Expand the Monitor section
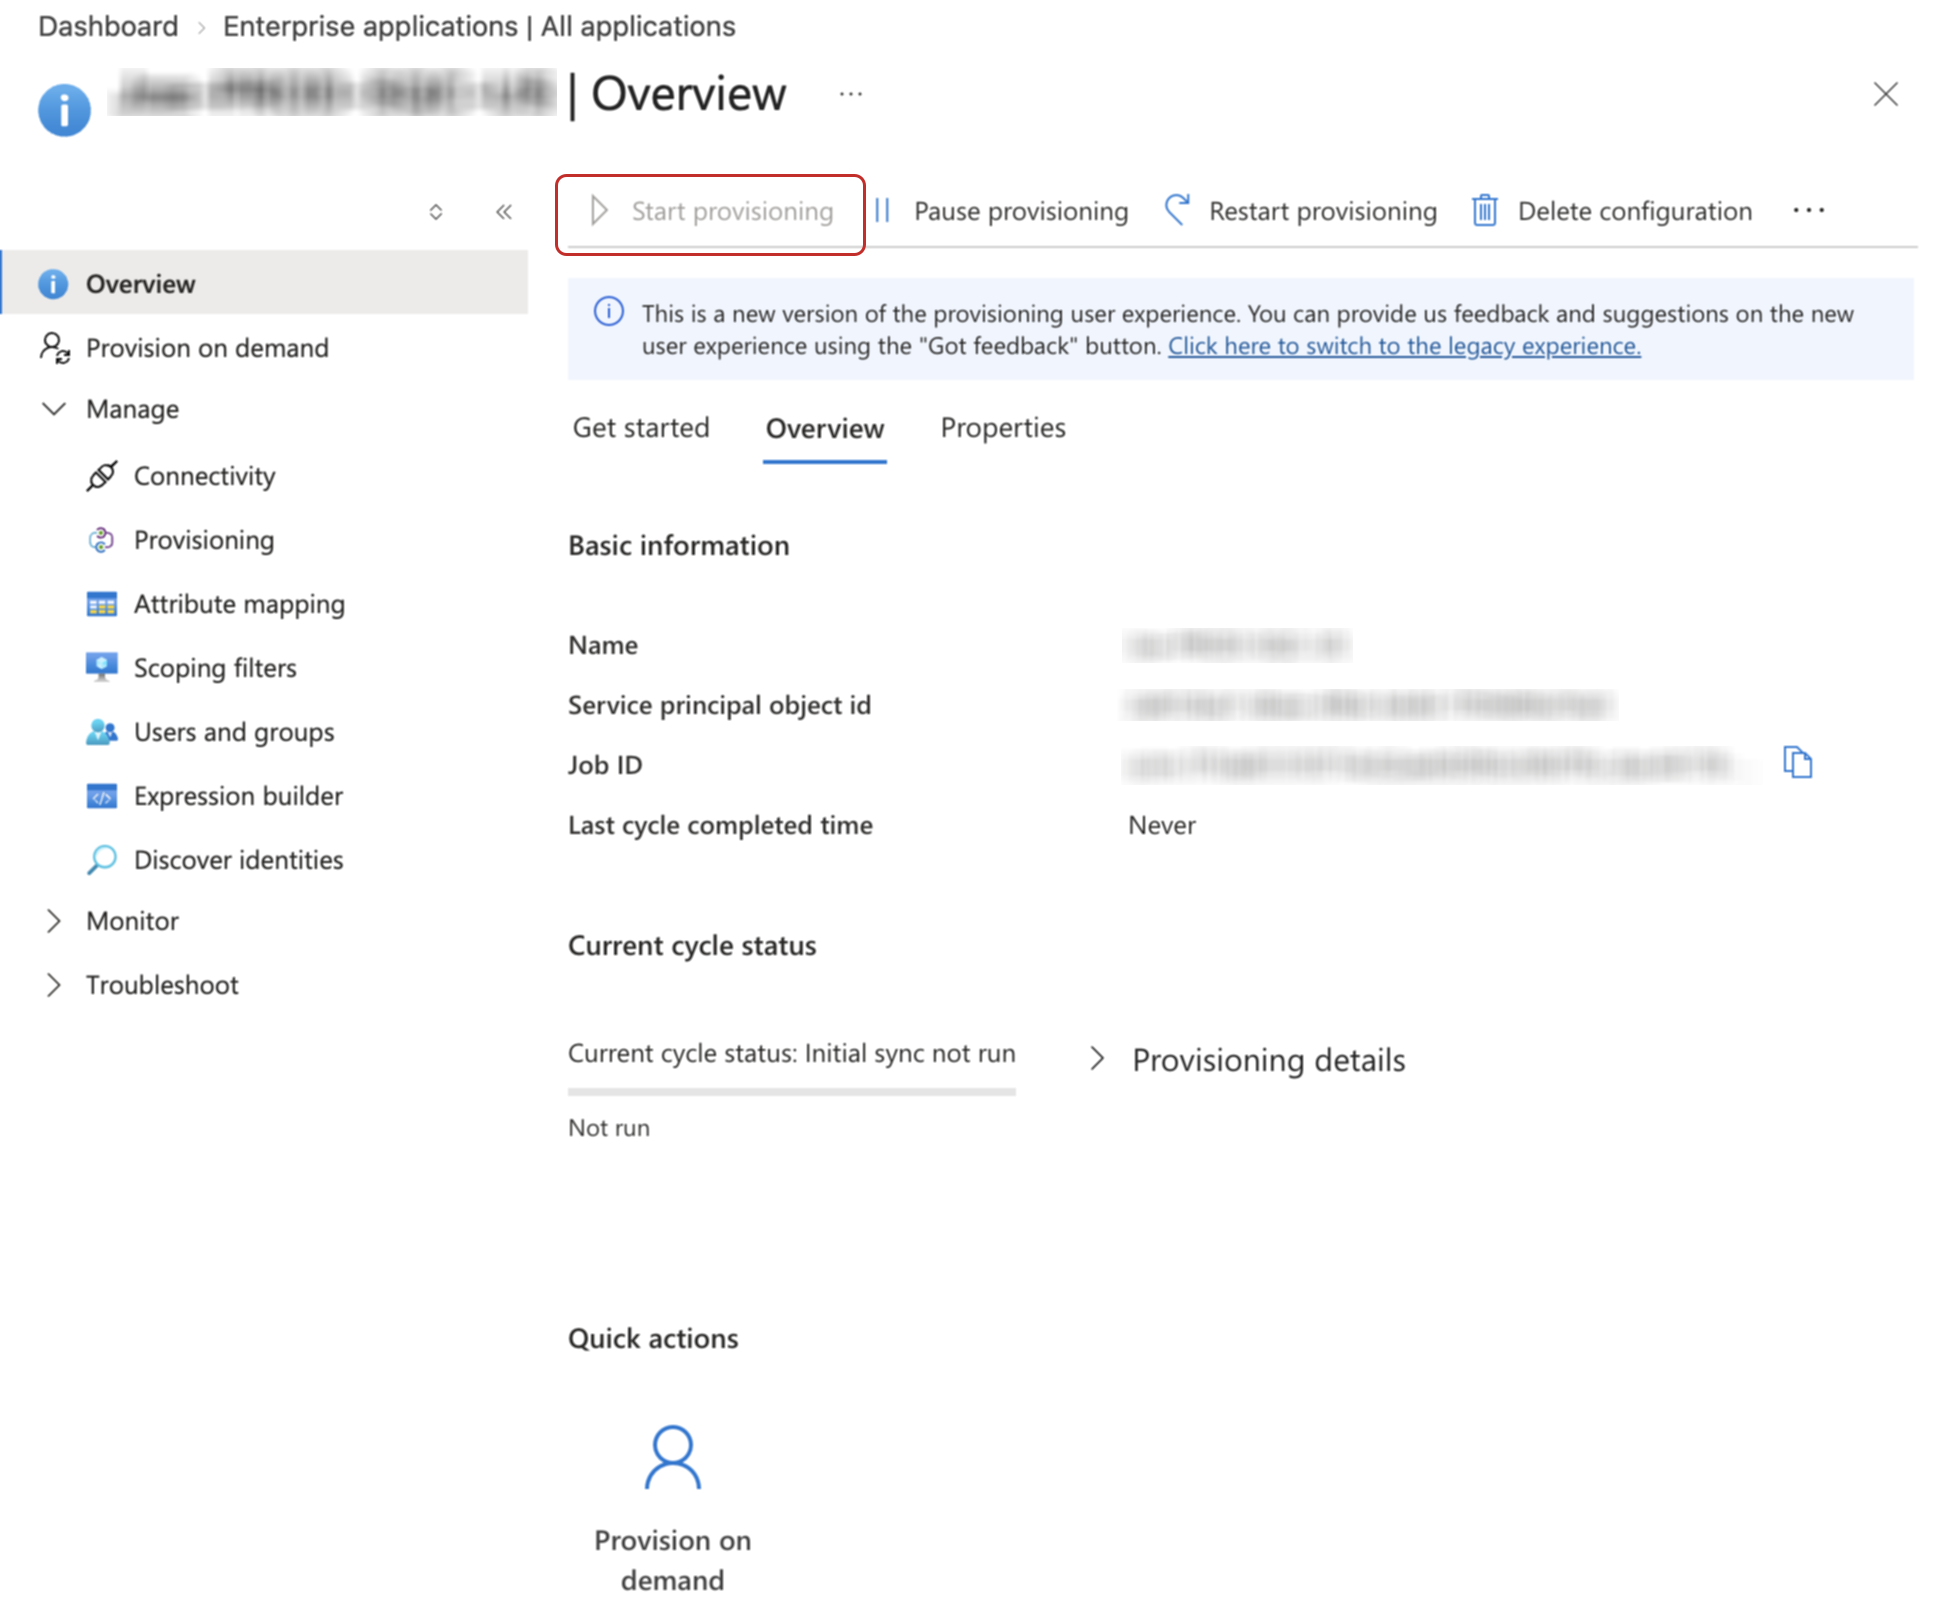Screen dimensions: 1934x1624 tap(54, 921)
